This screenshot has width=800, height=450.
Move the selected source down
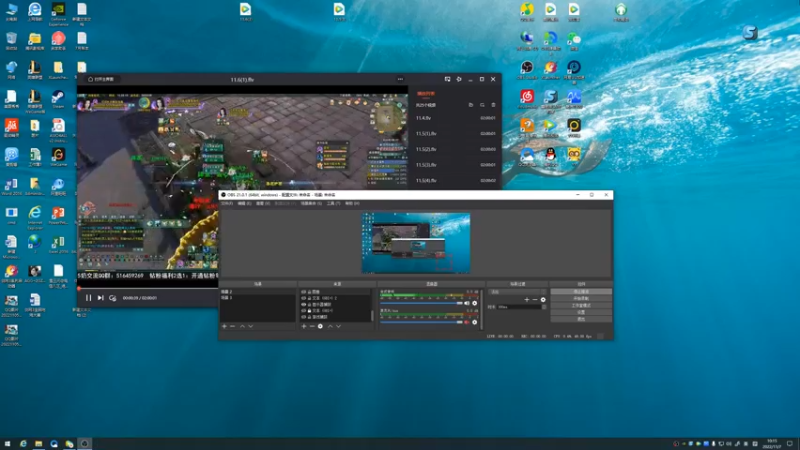coord(338,327)
